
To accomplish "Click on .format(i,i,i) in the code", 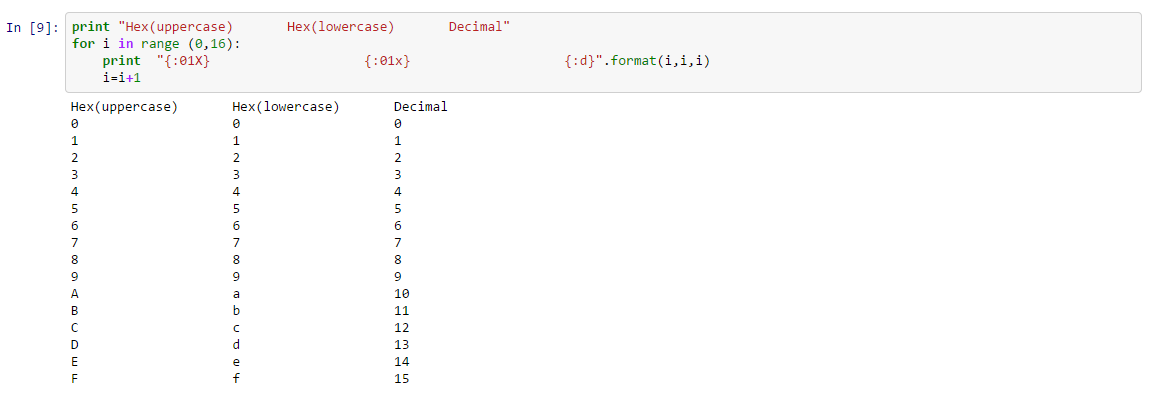I will (661, 61).
